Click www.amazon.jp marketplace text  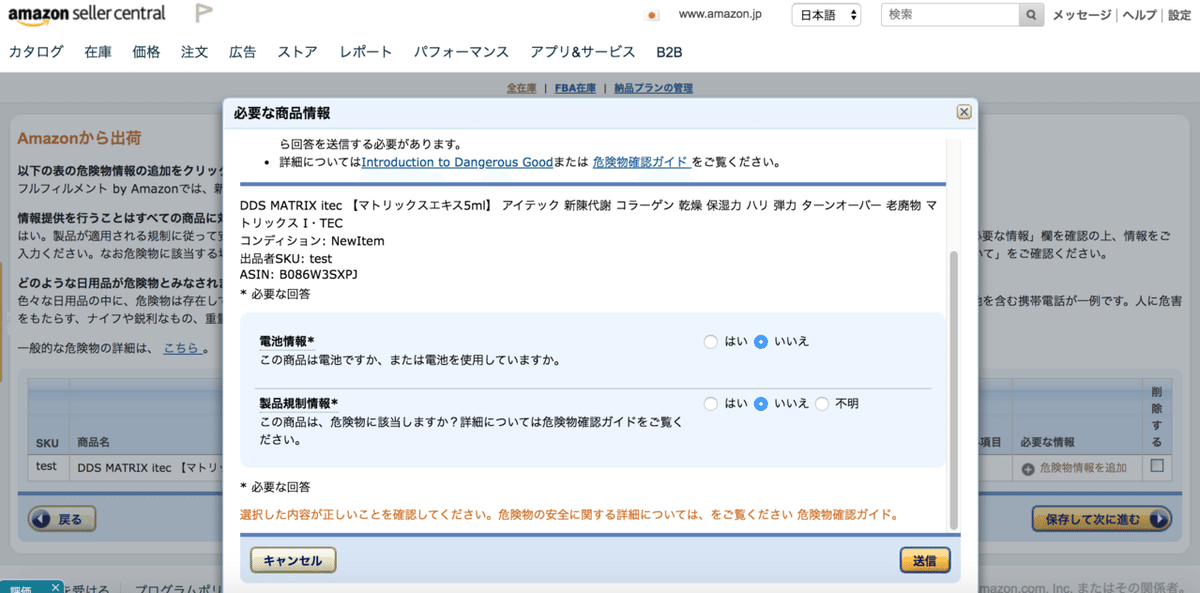tap(720, 15)
